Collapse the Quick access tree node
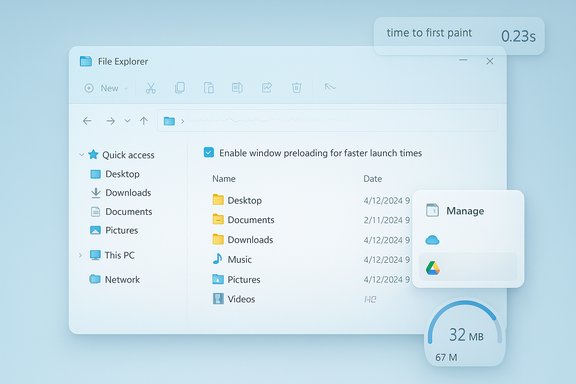 [82, 155]
